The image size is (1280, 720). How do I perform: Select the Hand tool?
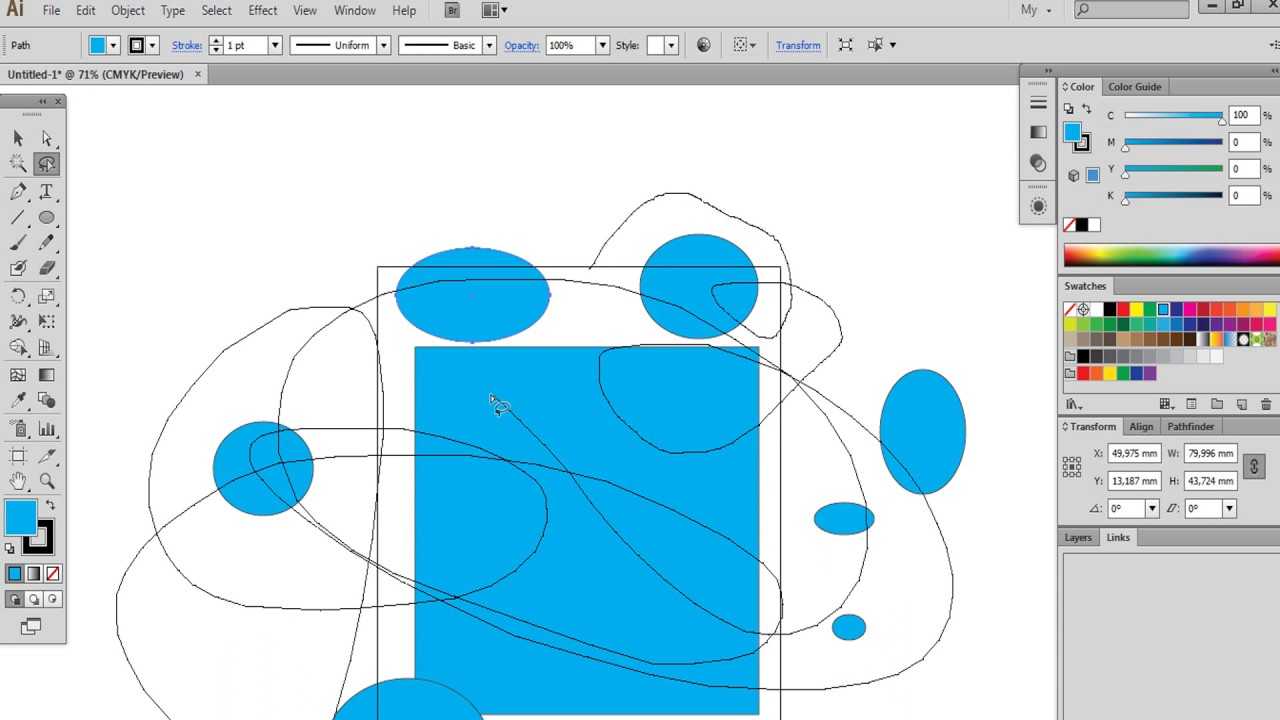coord(18,481)
